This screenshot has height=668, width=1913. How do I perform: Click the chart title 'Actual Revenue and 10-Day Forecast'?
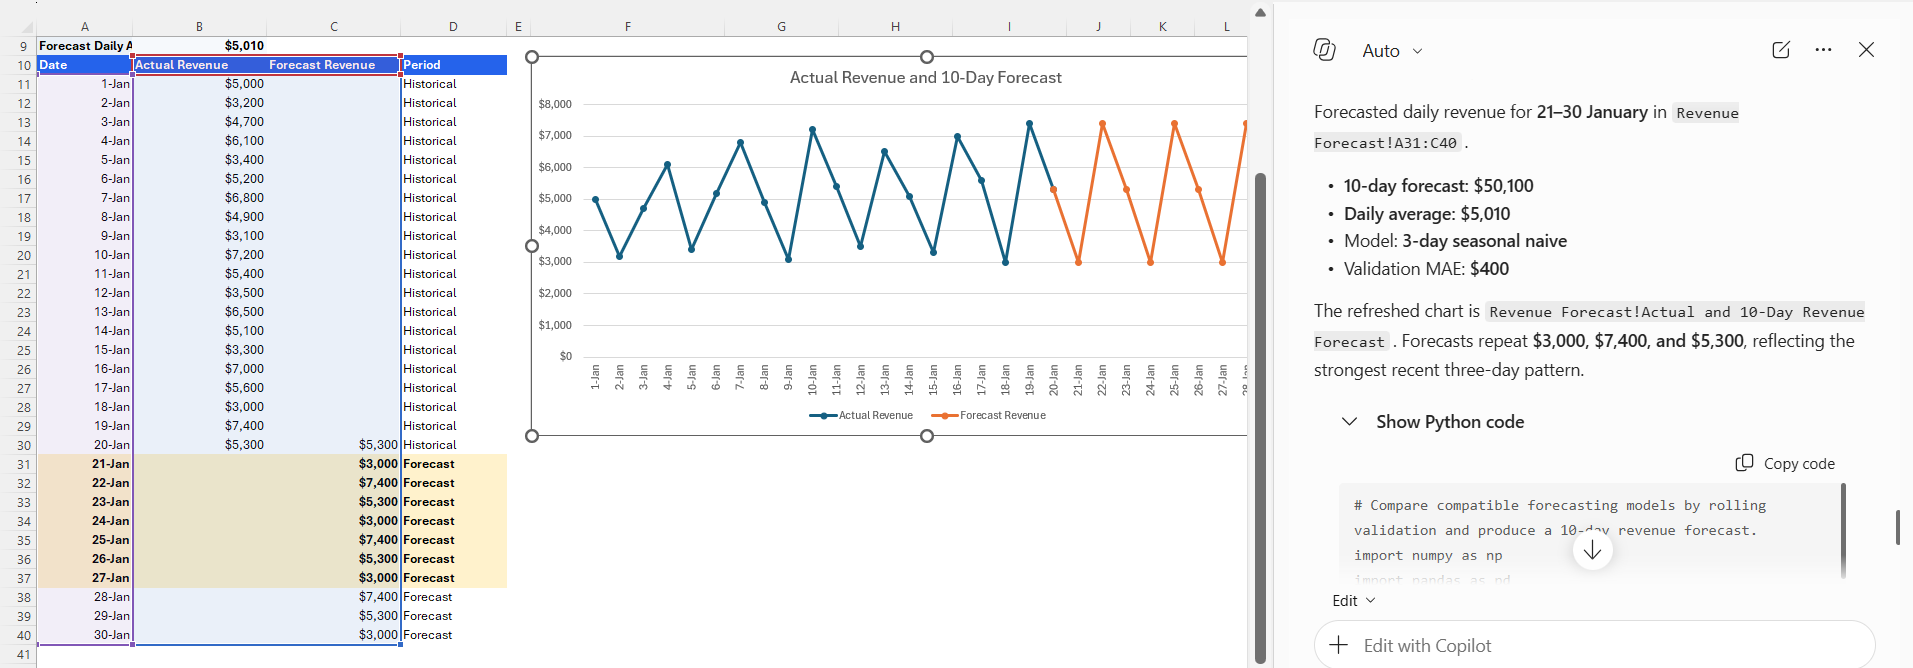tap(926, 78)
